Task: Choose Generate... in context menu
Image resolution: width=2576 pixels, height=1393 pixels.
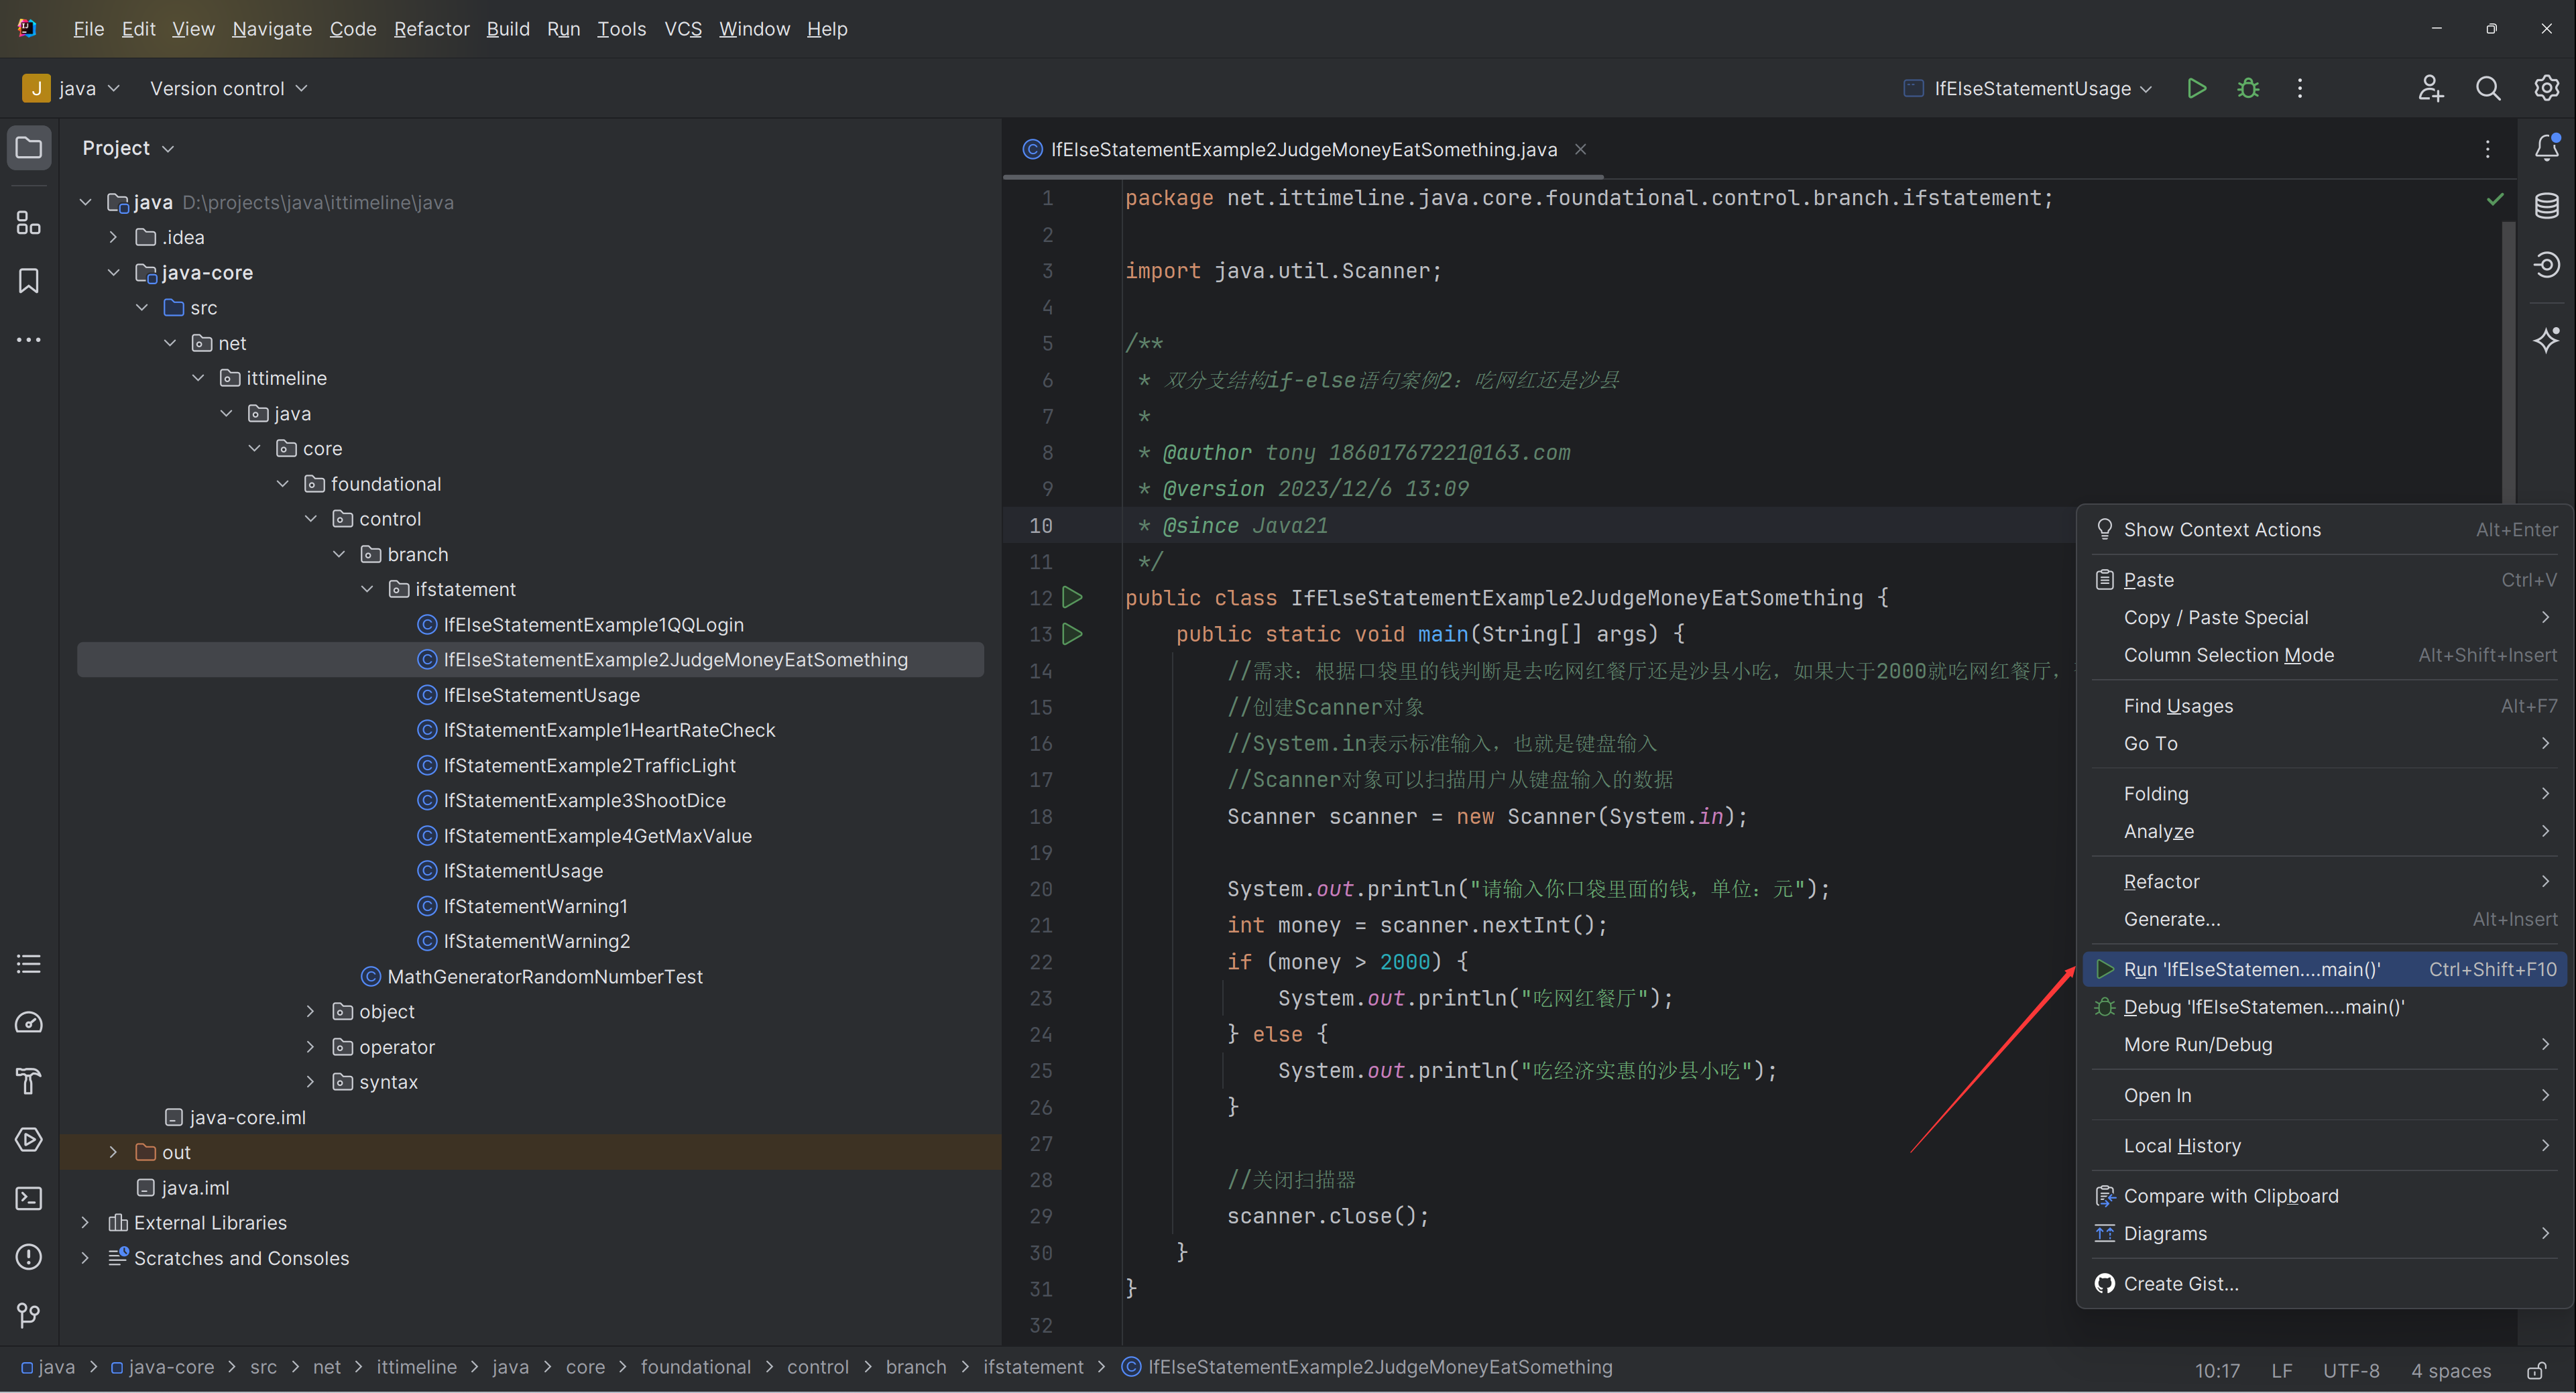Action: click(x=2325, y=919)
